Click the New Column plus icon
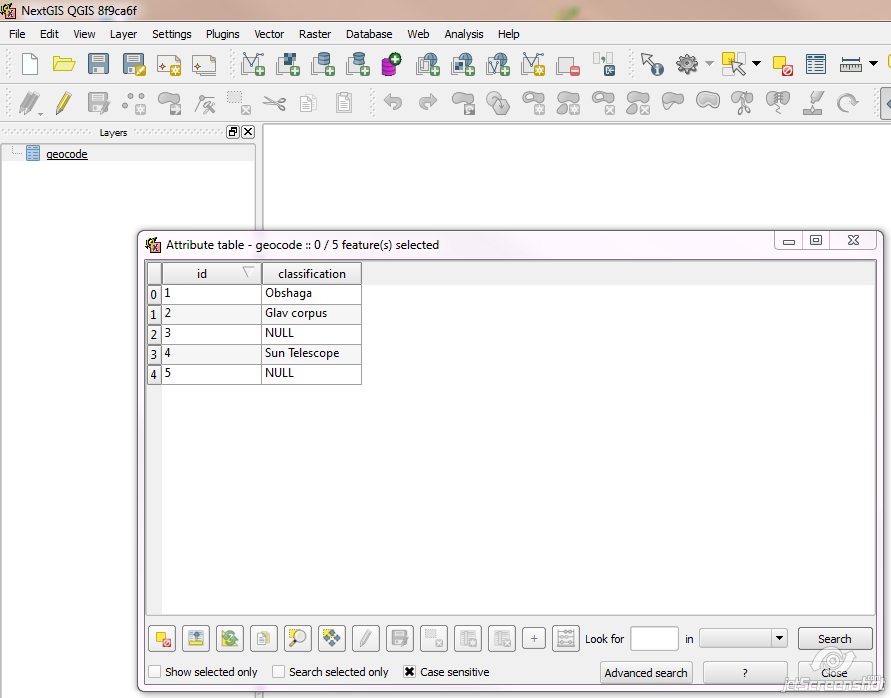 534,639
